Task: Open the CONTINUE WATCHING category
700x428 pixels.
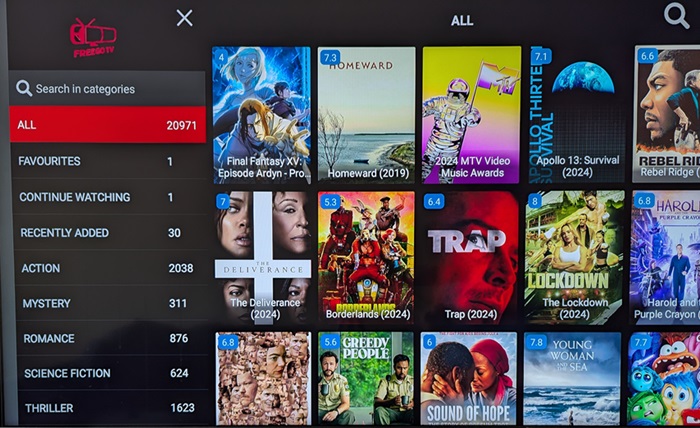Action: tap(110, 197)
